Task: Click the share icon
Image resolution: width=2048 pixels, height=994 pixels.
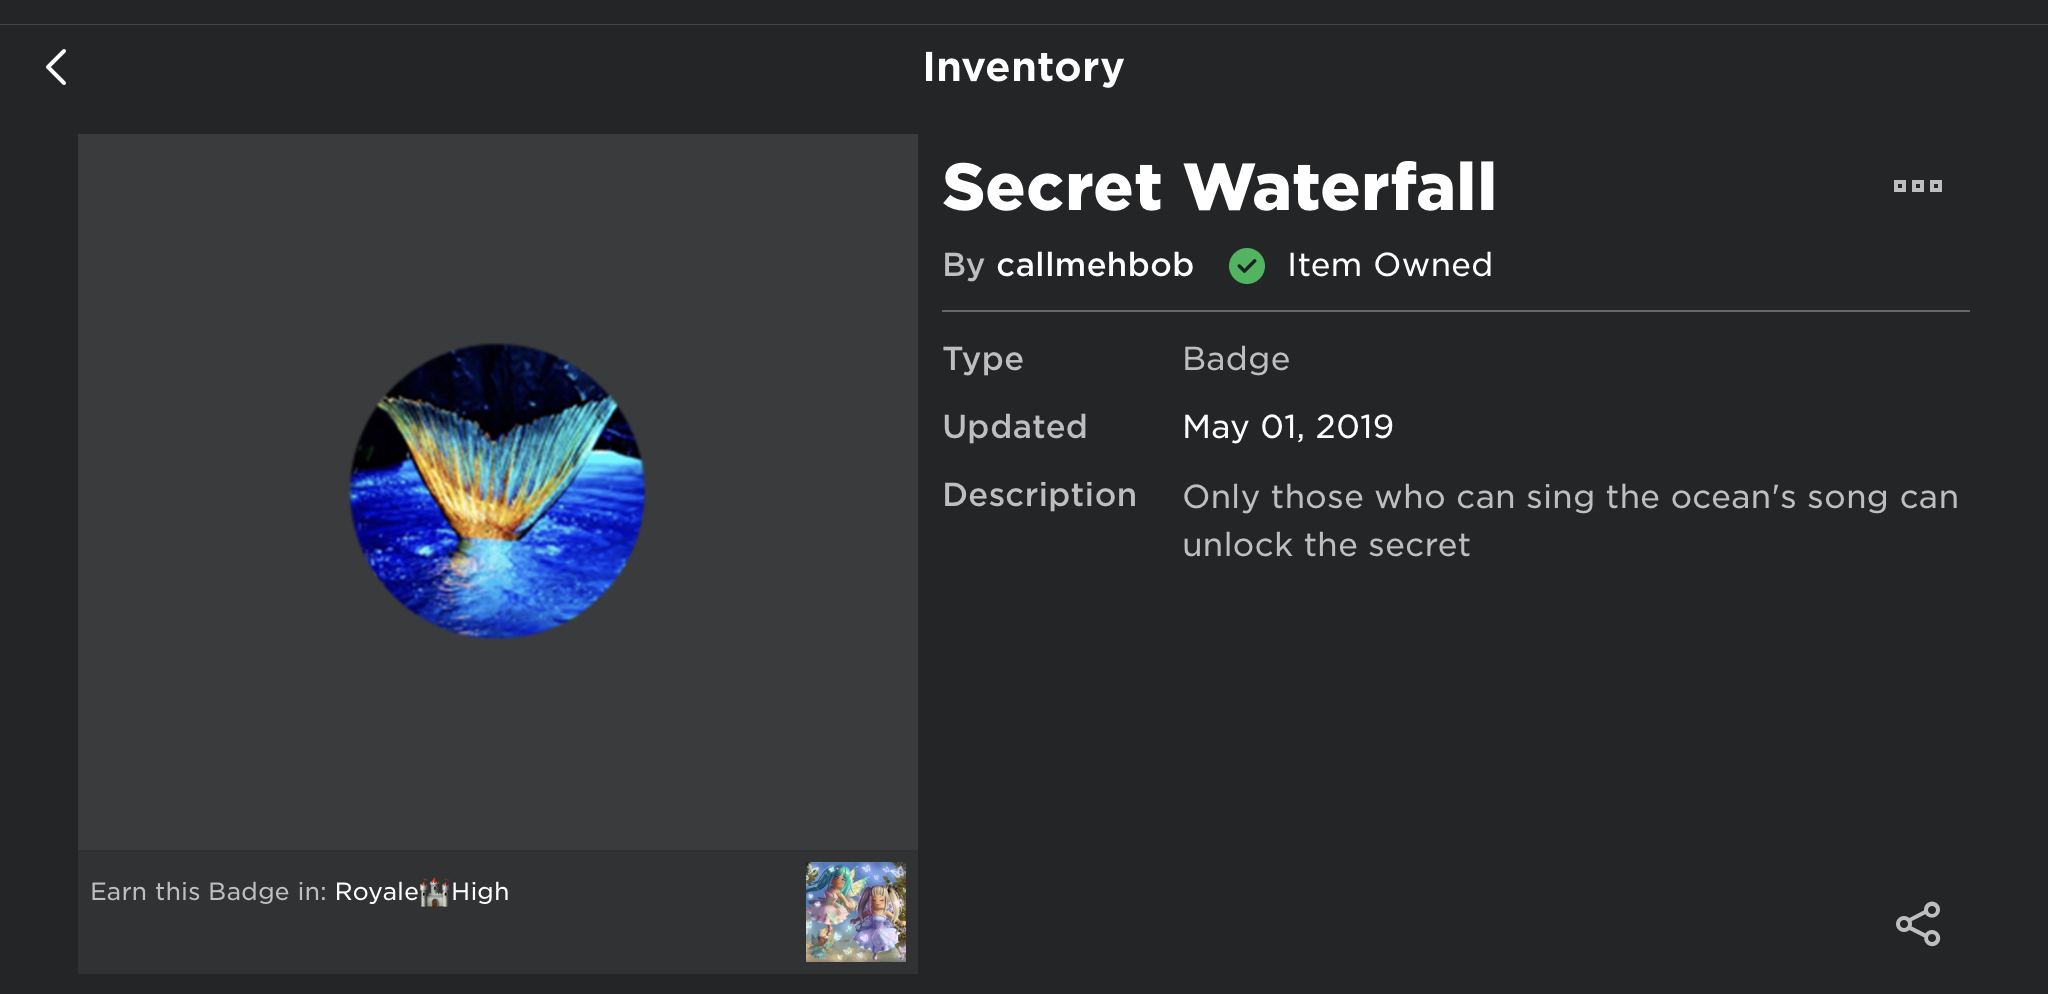Action: [x=1917, y=924]
